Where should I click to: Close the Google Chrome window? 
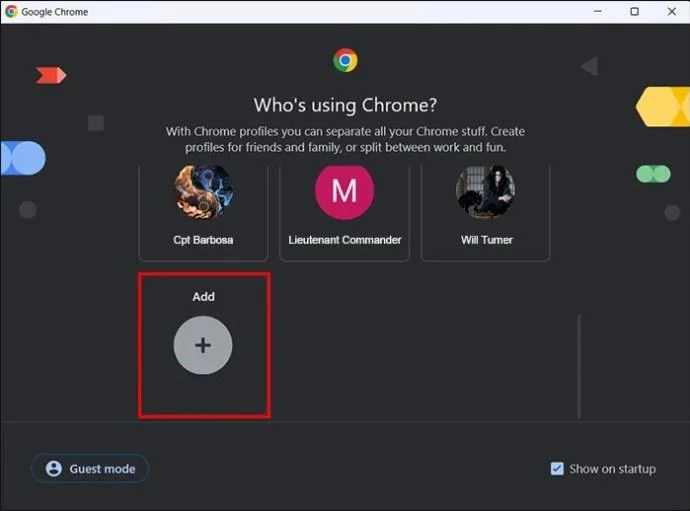[x=672, y=11]
